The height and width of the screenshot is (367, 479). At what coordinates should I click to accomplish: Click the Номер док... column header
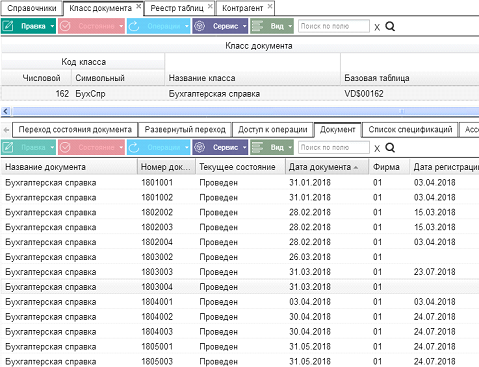click(166, 167)
